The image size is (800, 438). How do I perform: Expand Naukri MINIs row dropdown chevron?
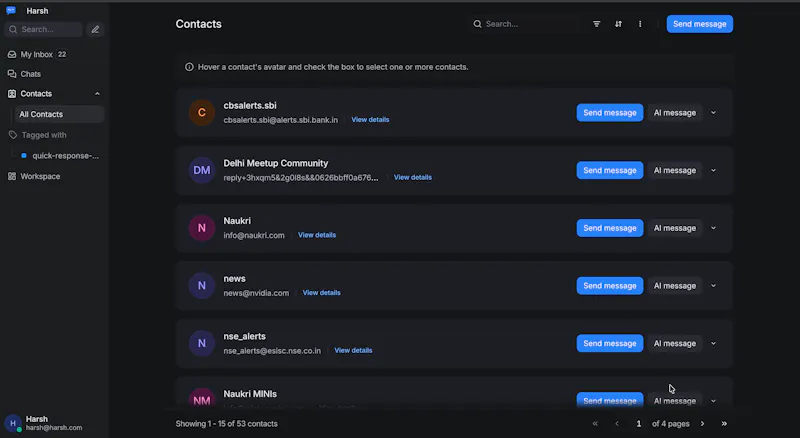(x=713, y=401)
